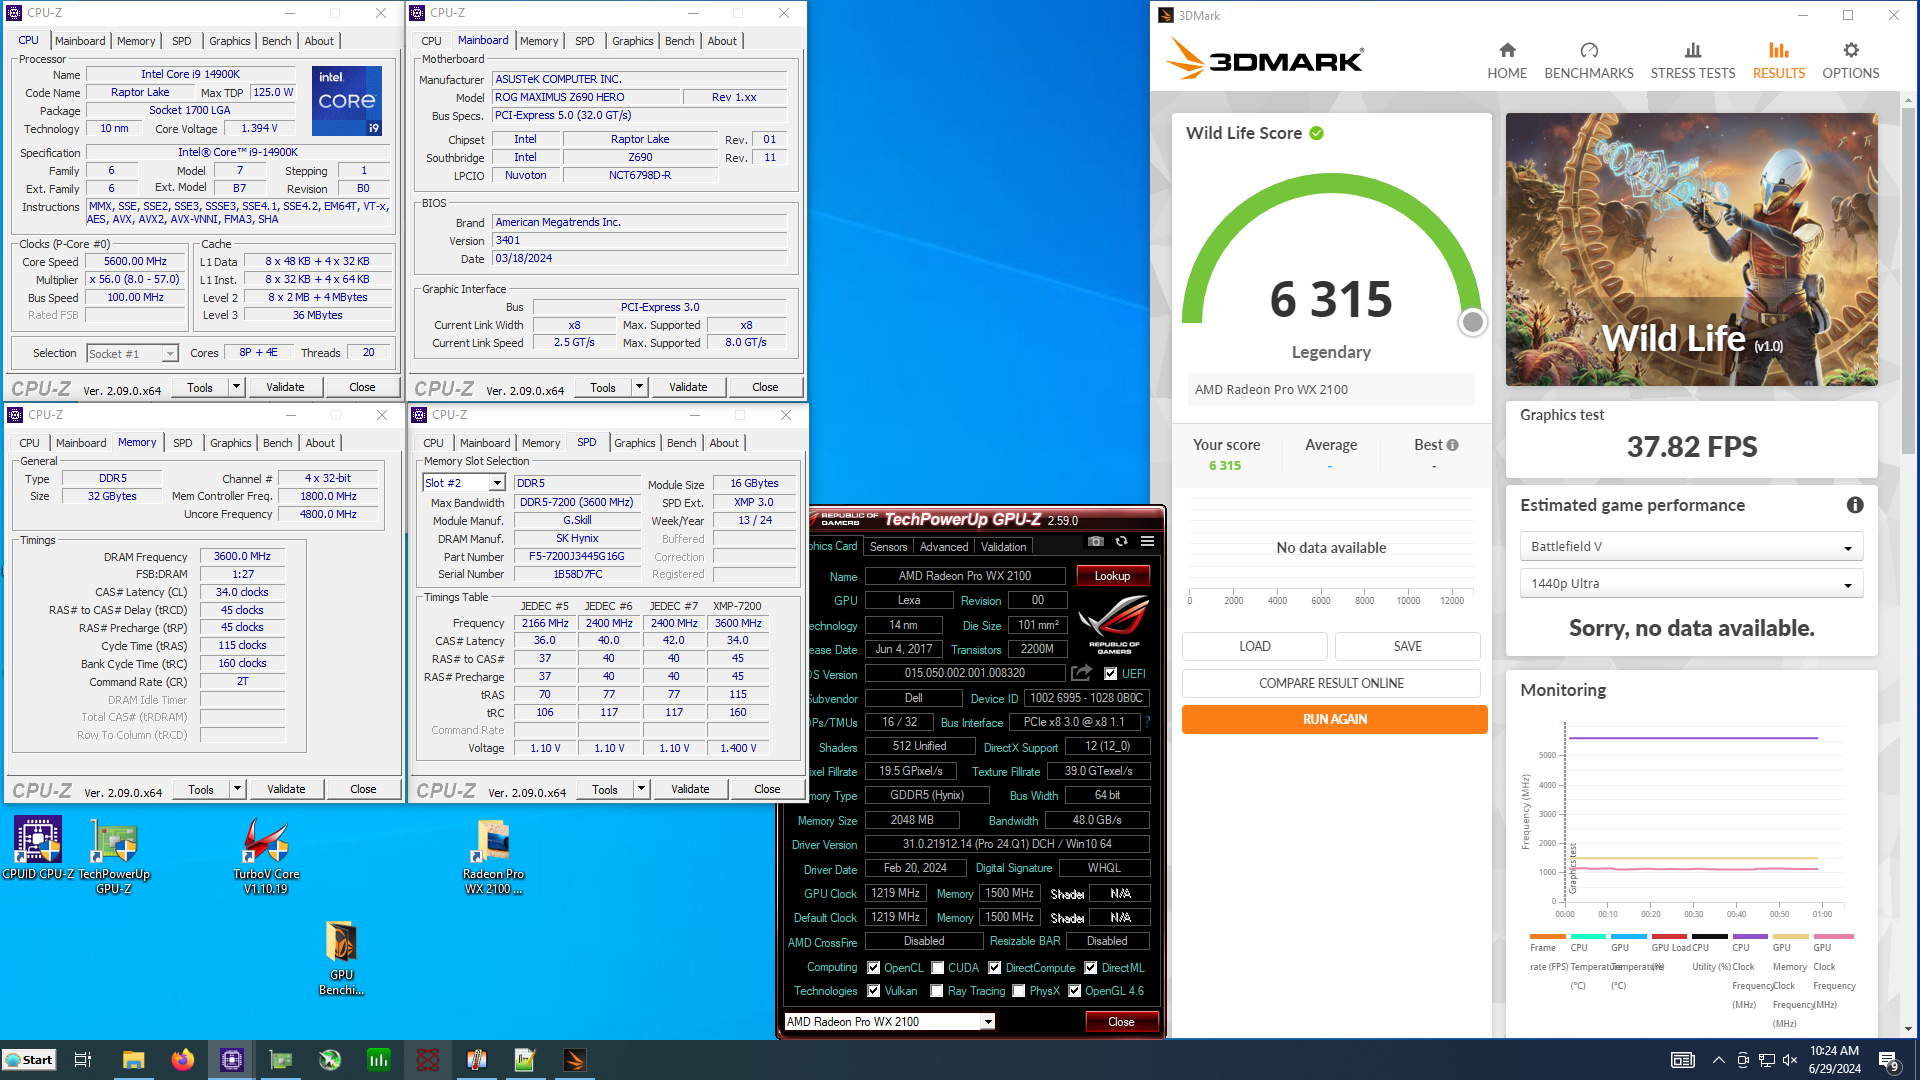Viewport: 1920px width, 1080px height.
Task: Toggle the OpenGL 4.6 checkbox
Action: [x=1075, y=991]
